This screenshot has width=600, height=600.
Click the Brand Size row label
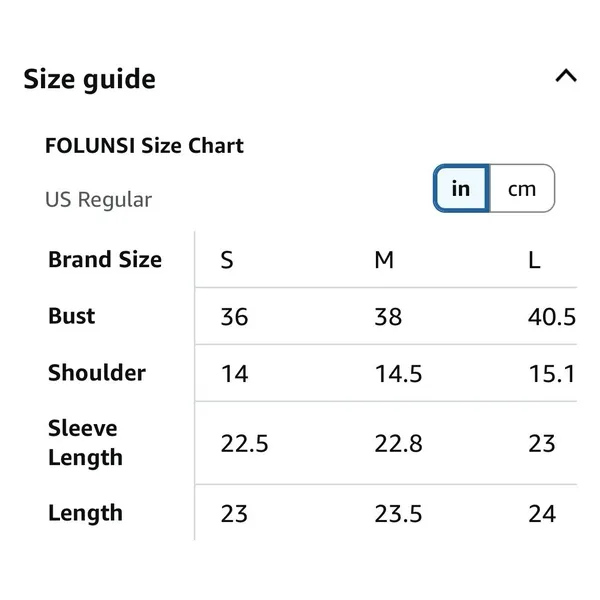tap(105, 259)
